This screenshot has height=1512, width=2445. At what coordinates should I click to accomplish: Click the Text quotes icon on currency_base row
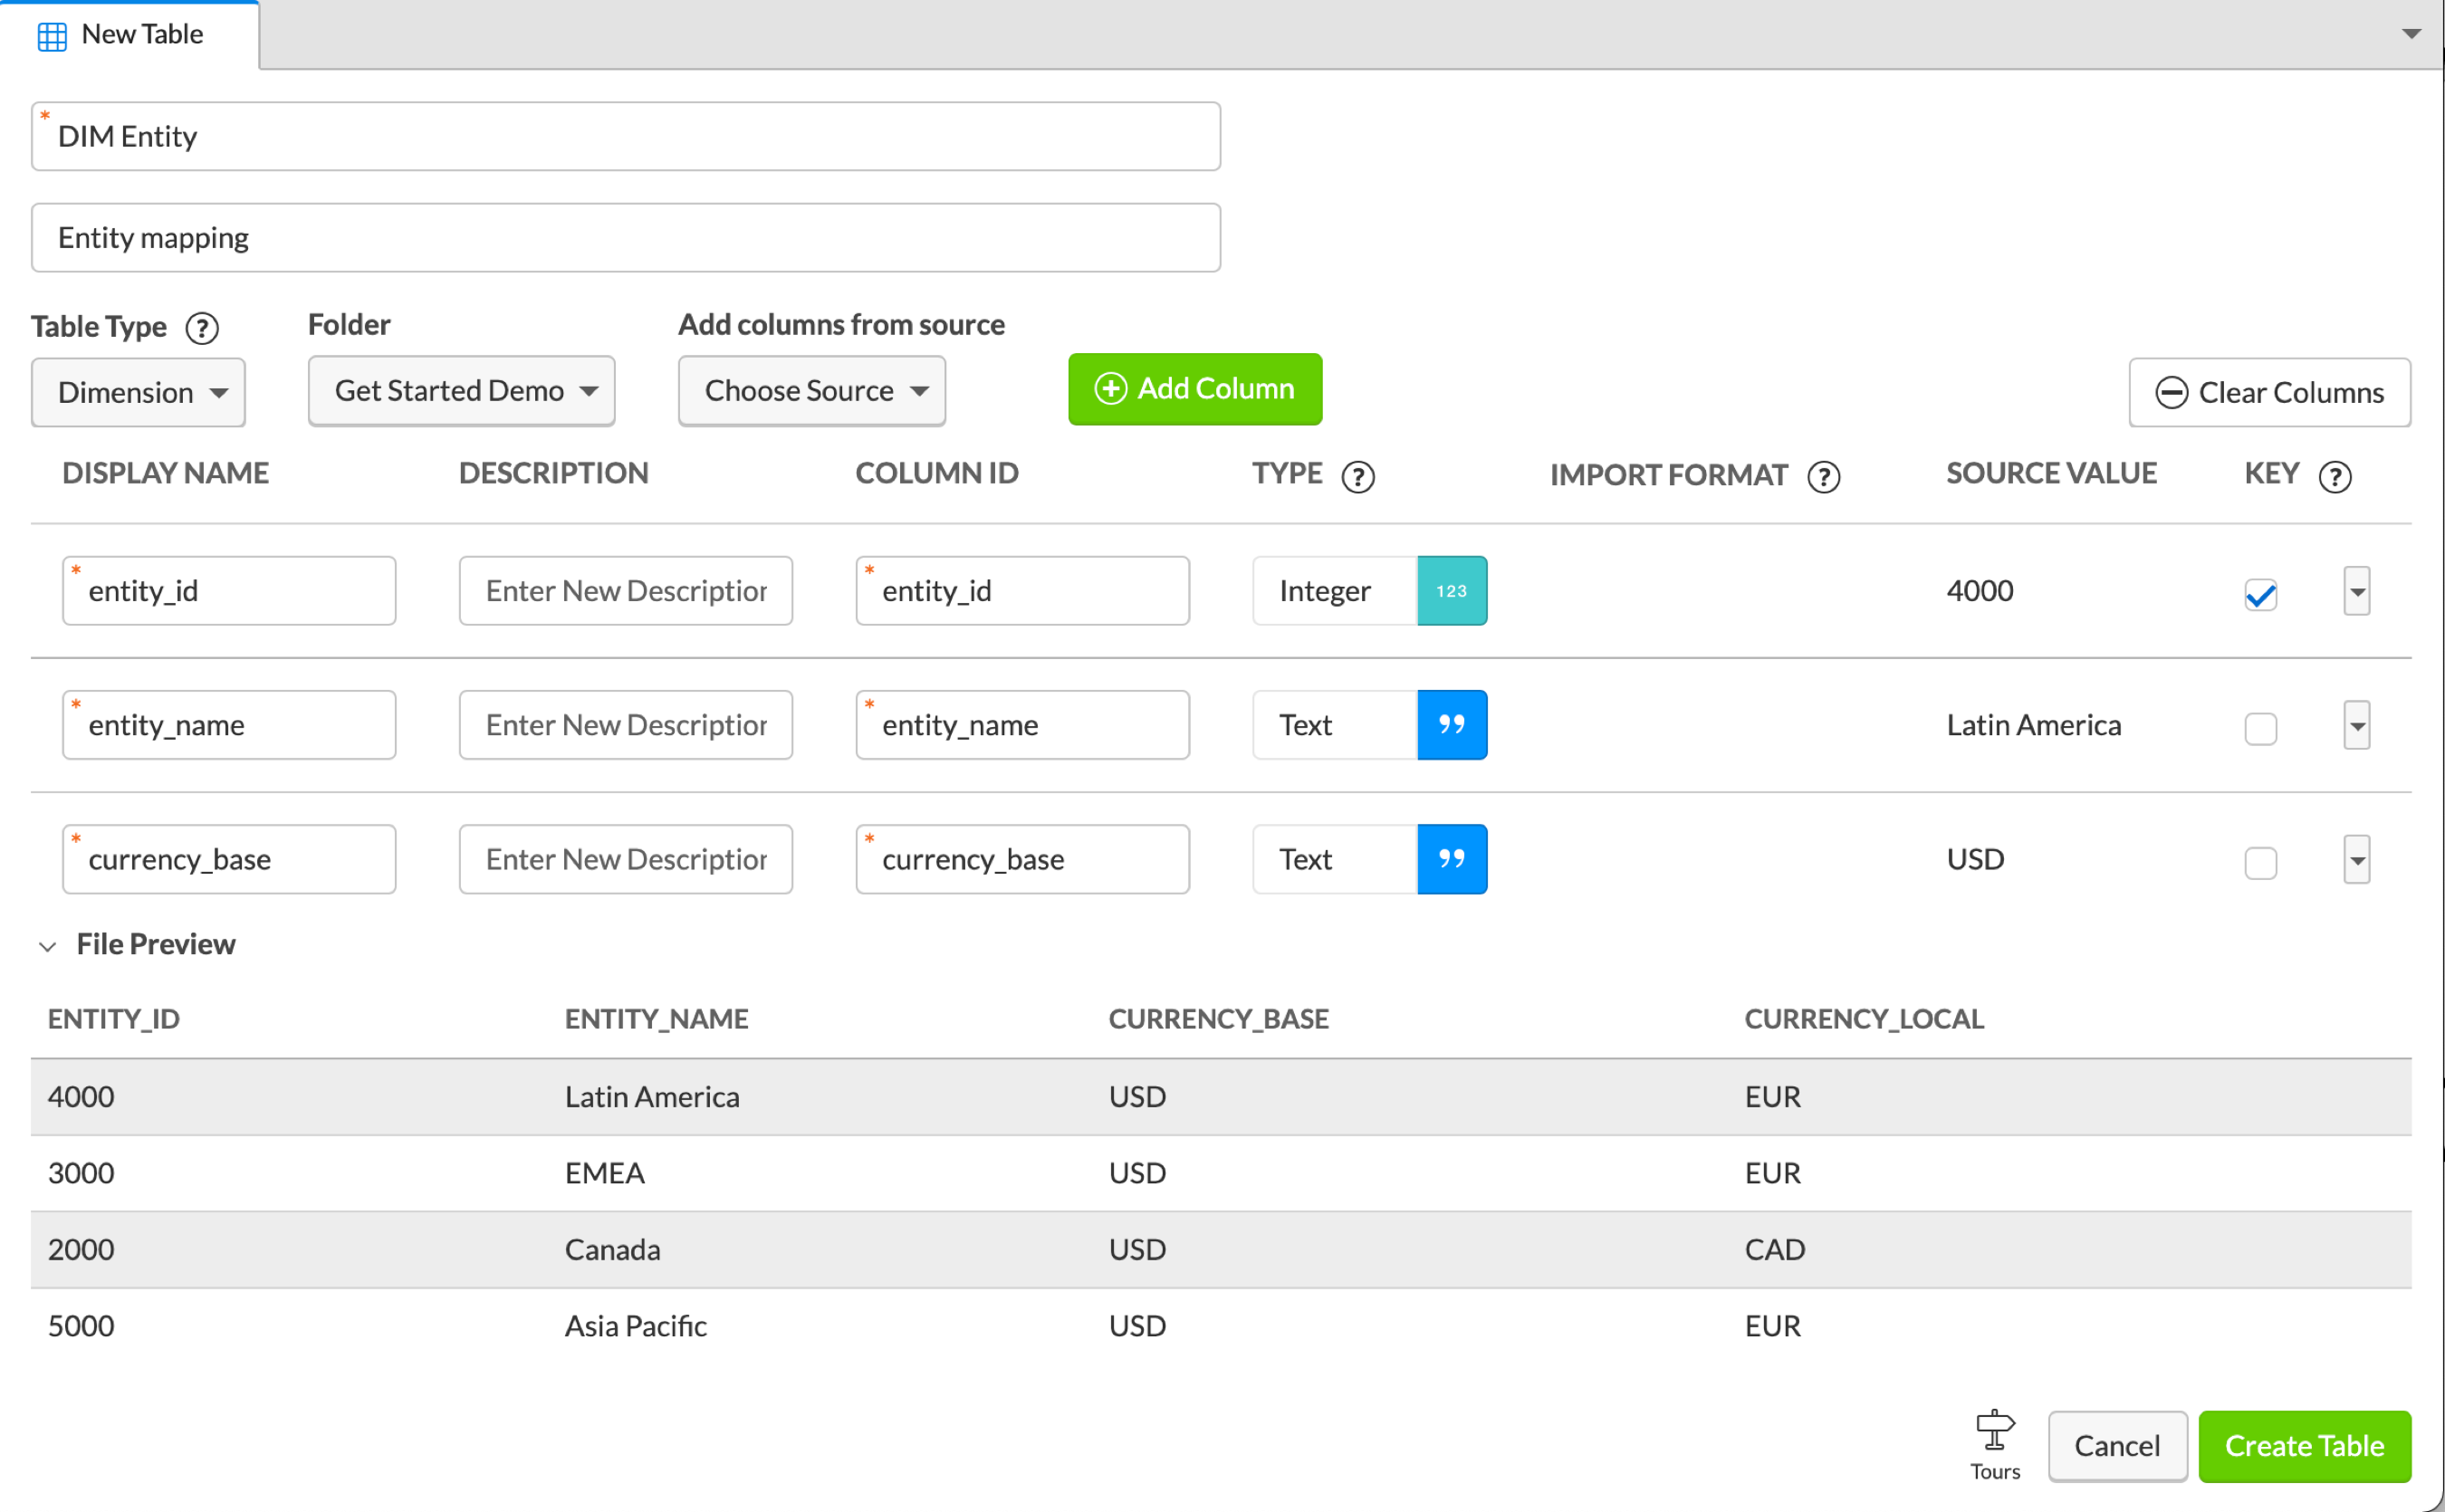tap(1452, 858)
